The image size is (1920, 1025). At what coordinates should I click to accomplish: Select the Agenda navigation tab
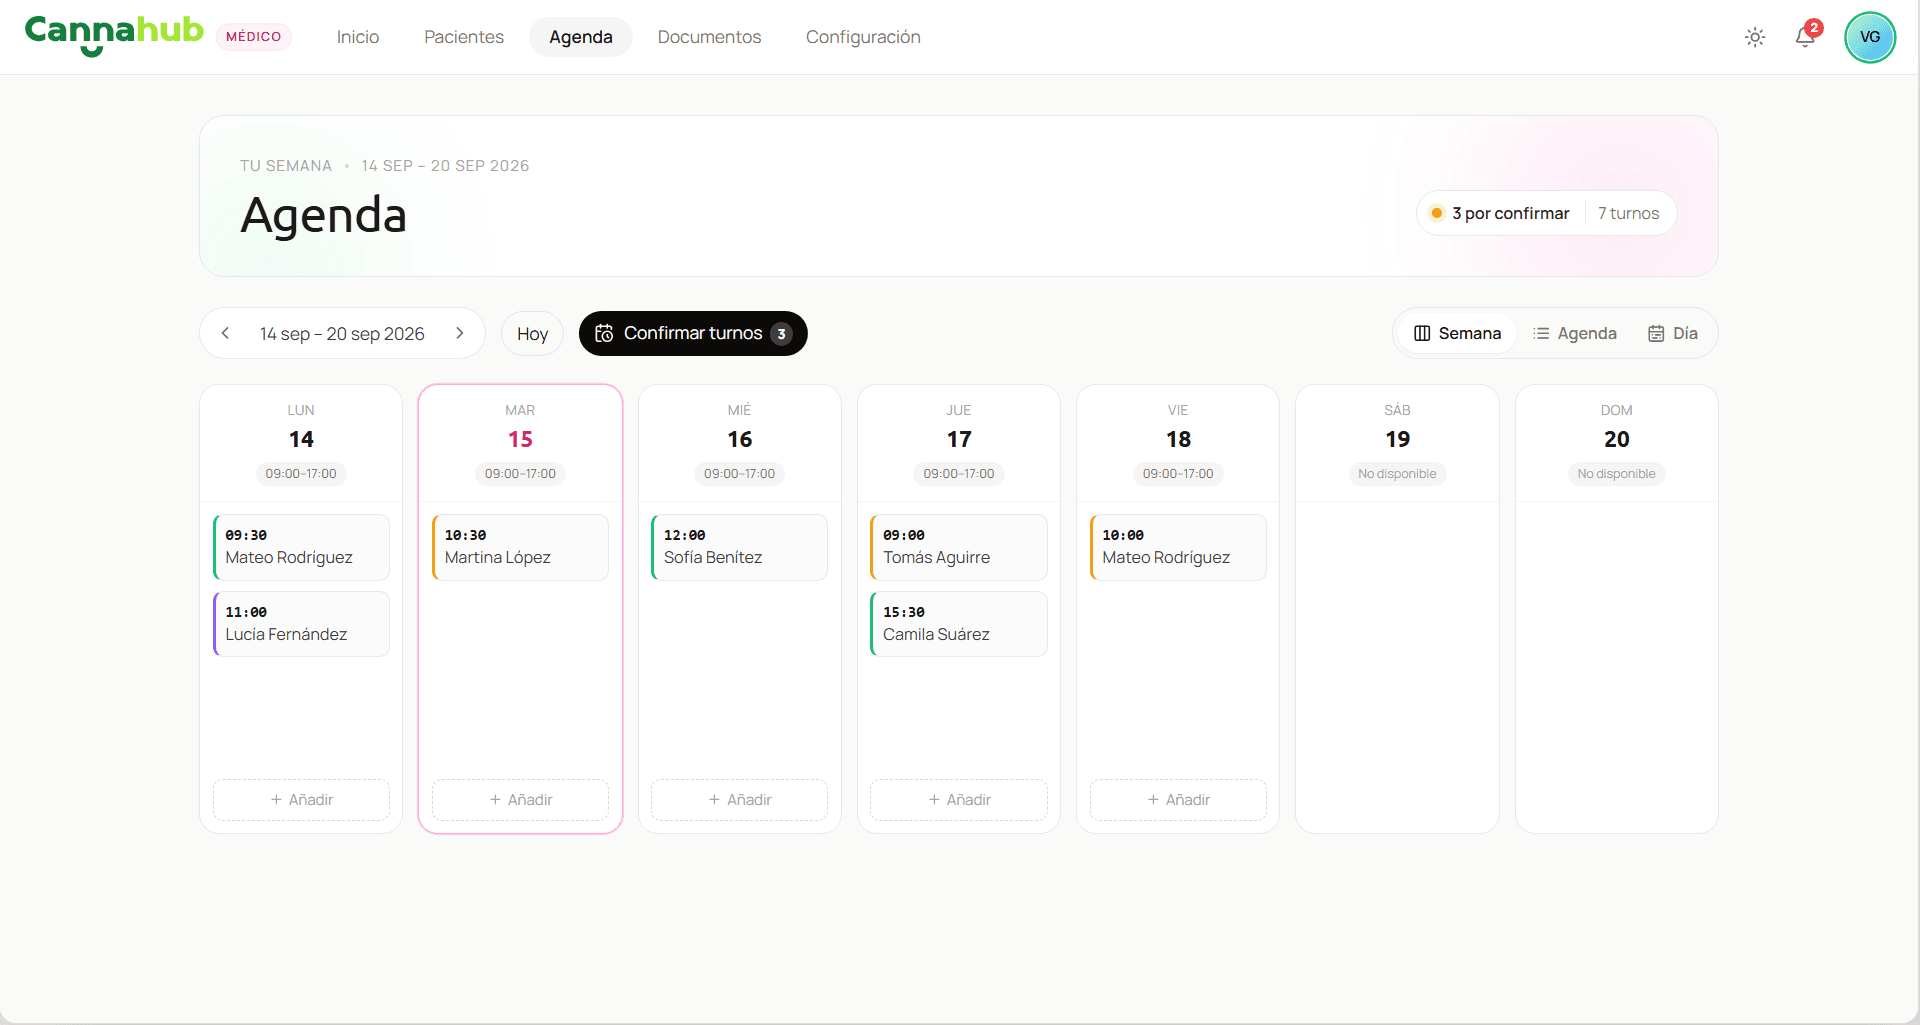[x=581, y=37]
